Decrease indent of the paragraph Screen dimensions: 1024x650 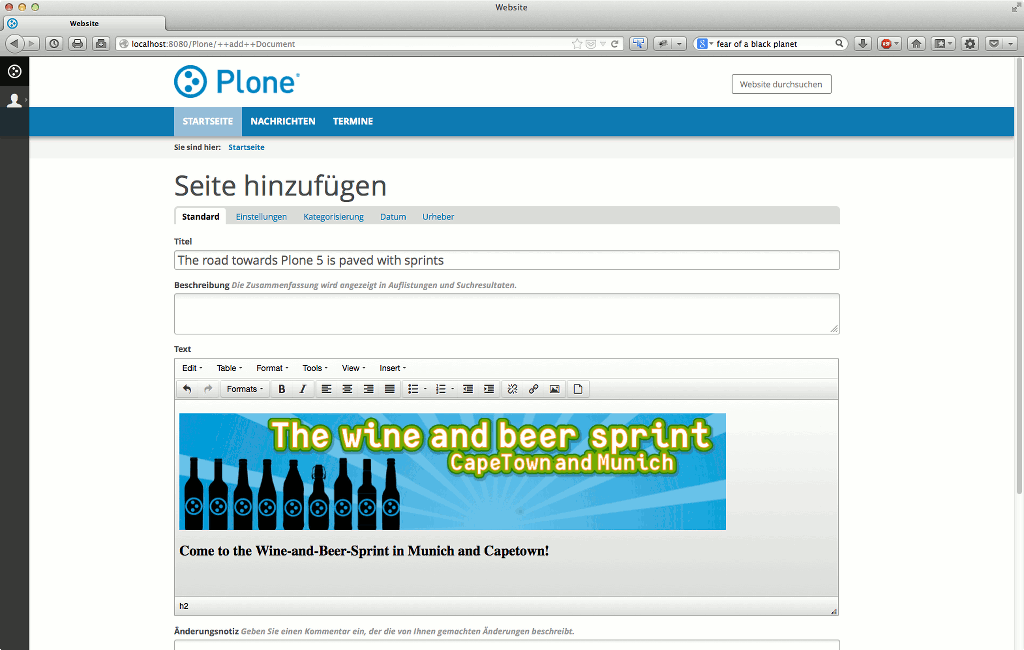pyautogui.click(x=468, y=389)
